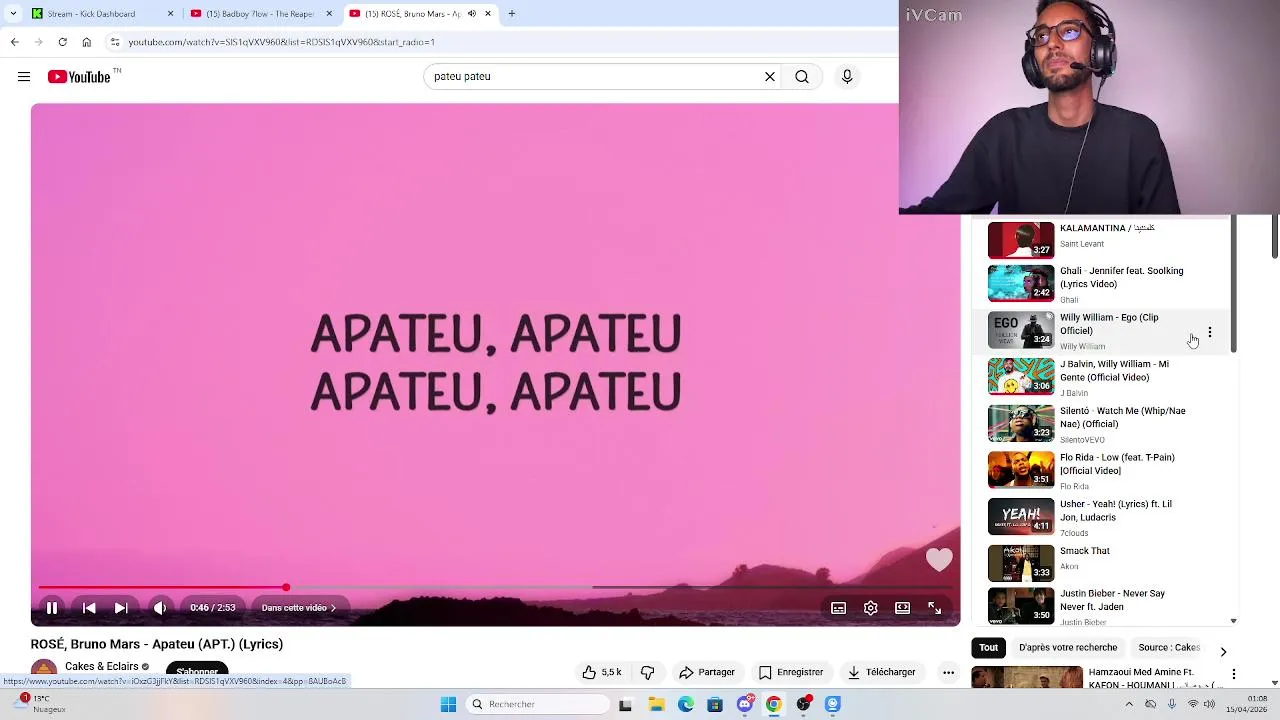Viewport: 1280px width, 720px height.
Task: Mute the ROSÉ tab via speaker icon
Action: tap(472, 14)
